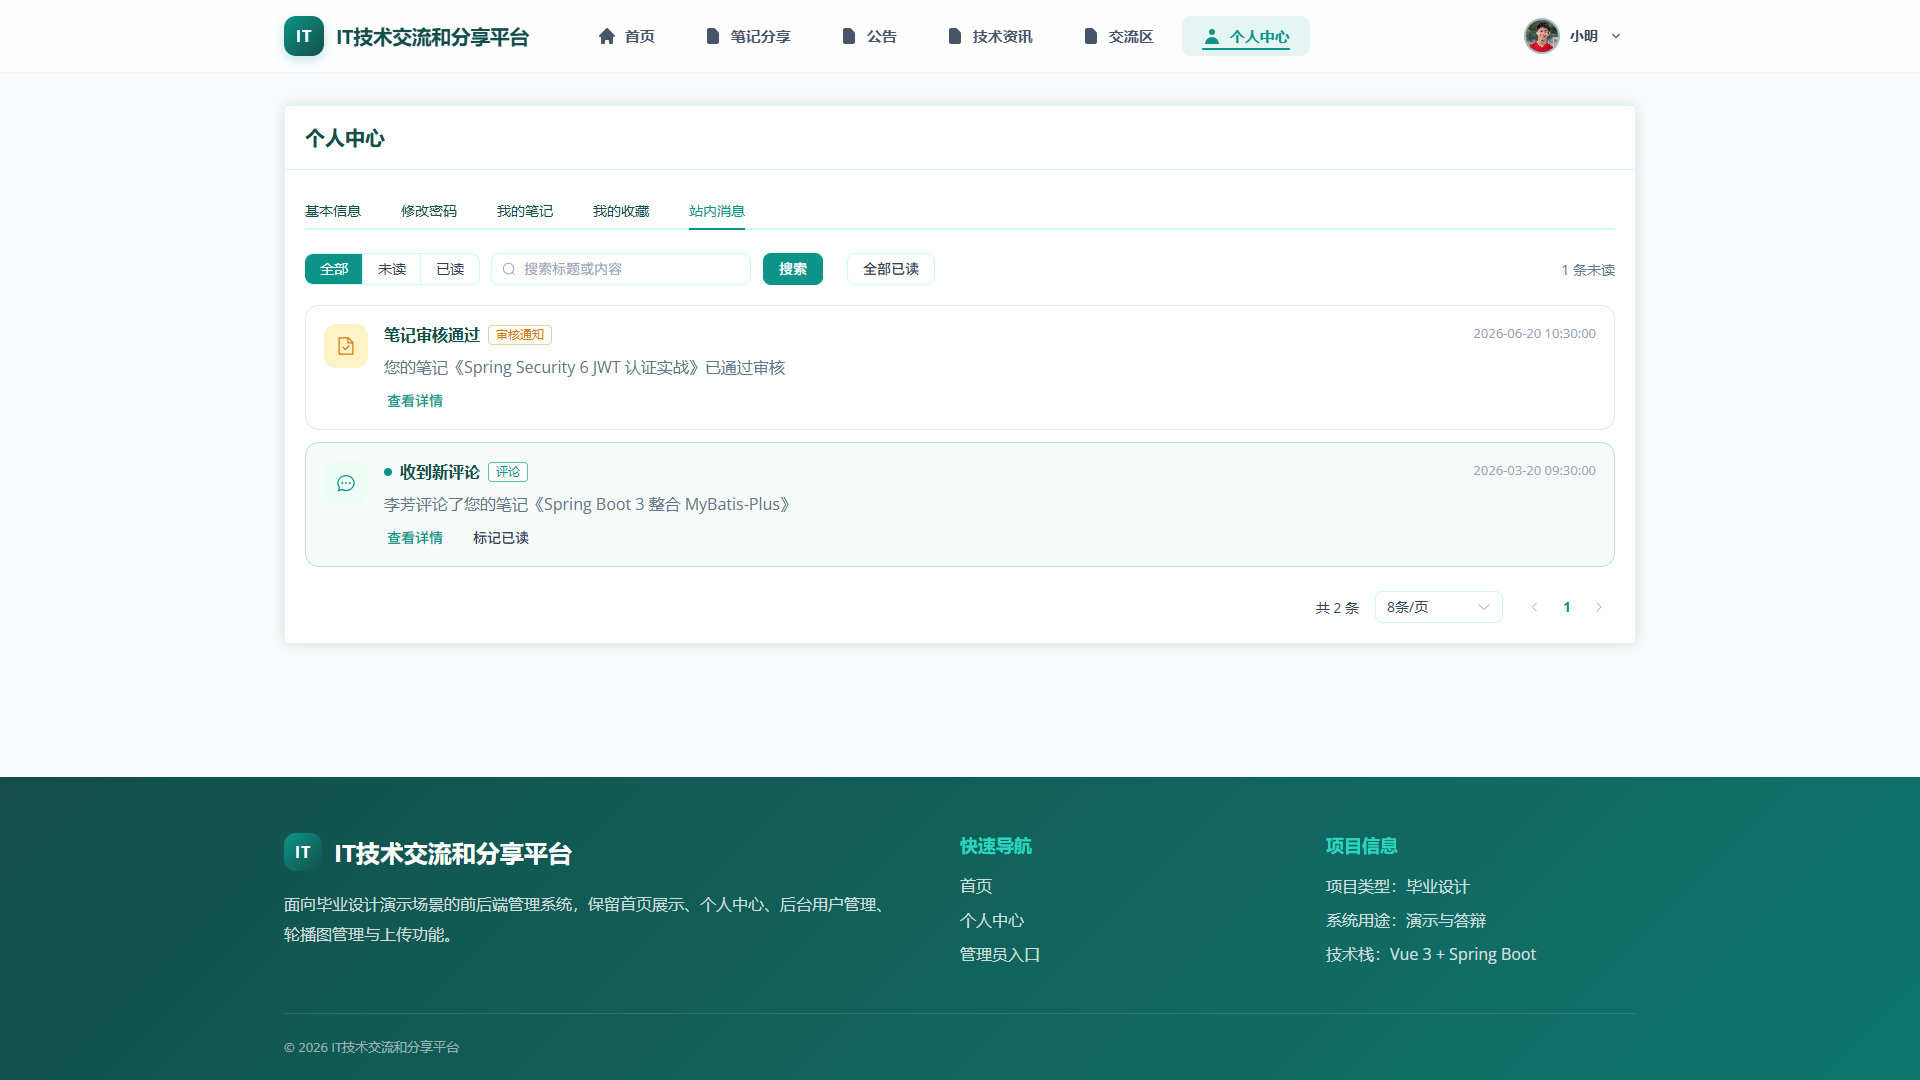Open 技术资讯 in top navigation
Screen dimensions: 1920x1080
coord(990,36)
